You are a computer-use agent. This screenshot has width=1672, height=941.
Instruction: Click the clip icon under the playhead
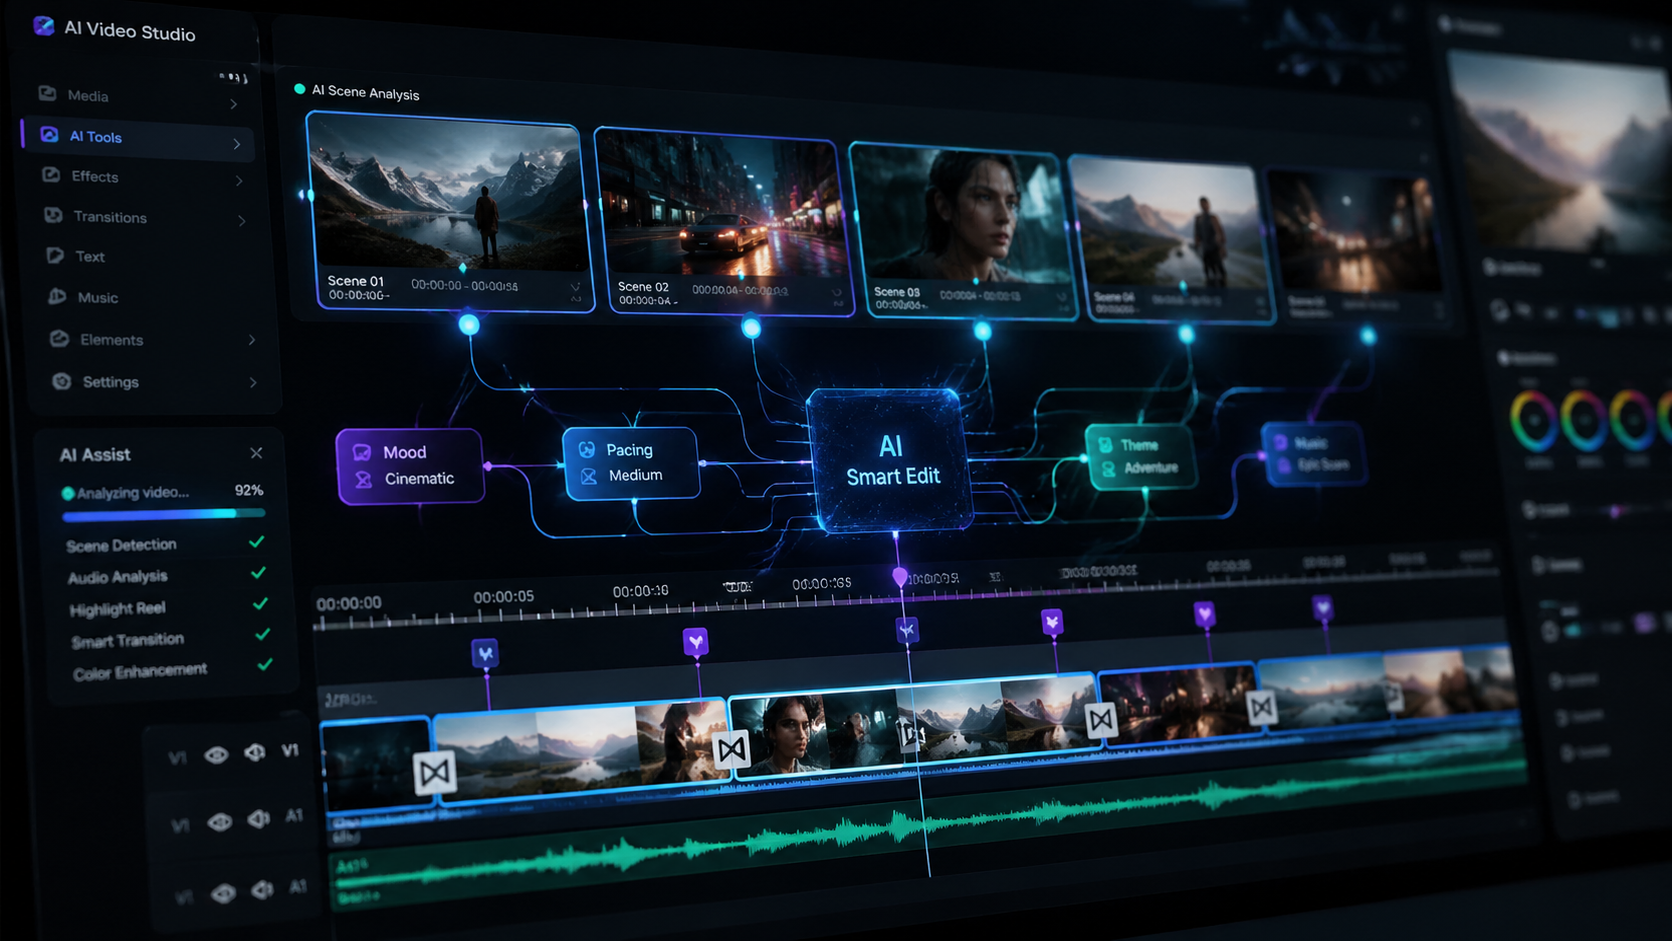910,734
